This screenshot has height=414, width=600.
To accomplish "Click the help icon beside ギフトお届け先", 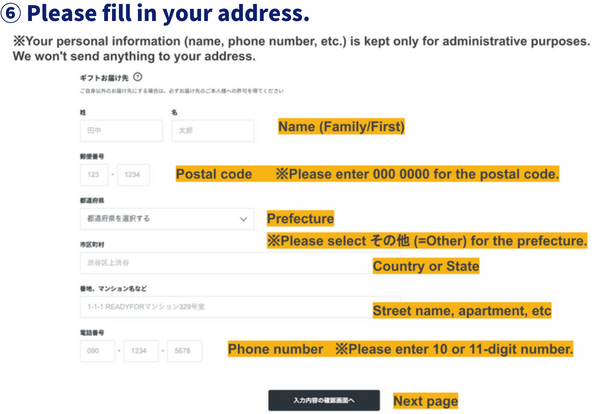I will [137, 76].
